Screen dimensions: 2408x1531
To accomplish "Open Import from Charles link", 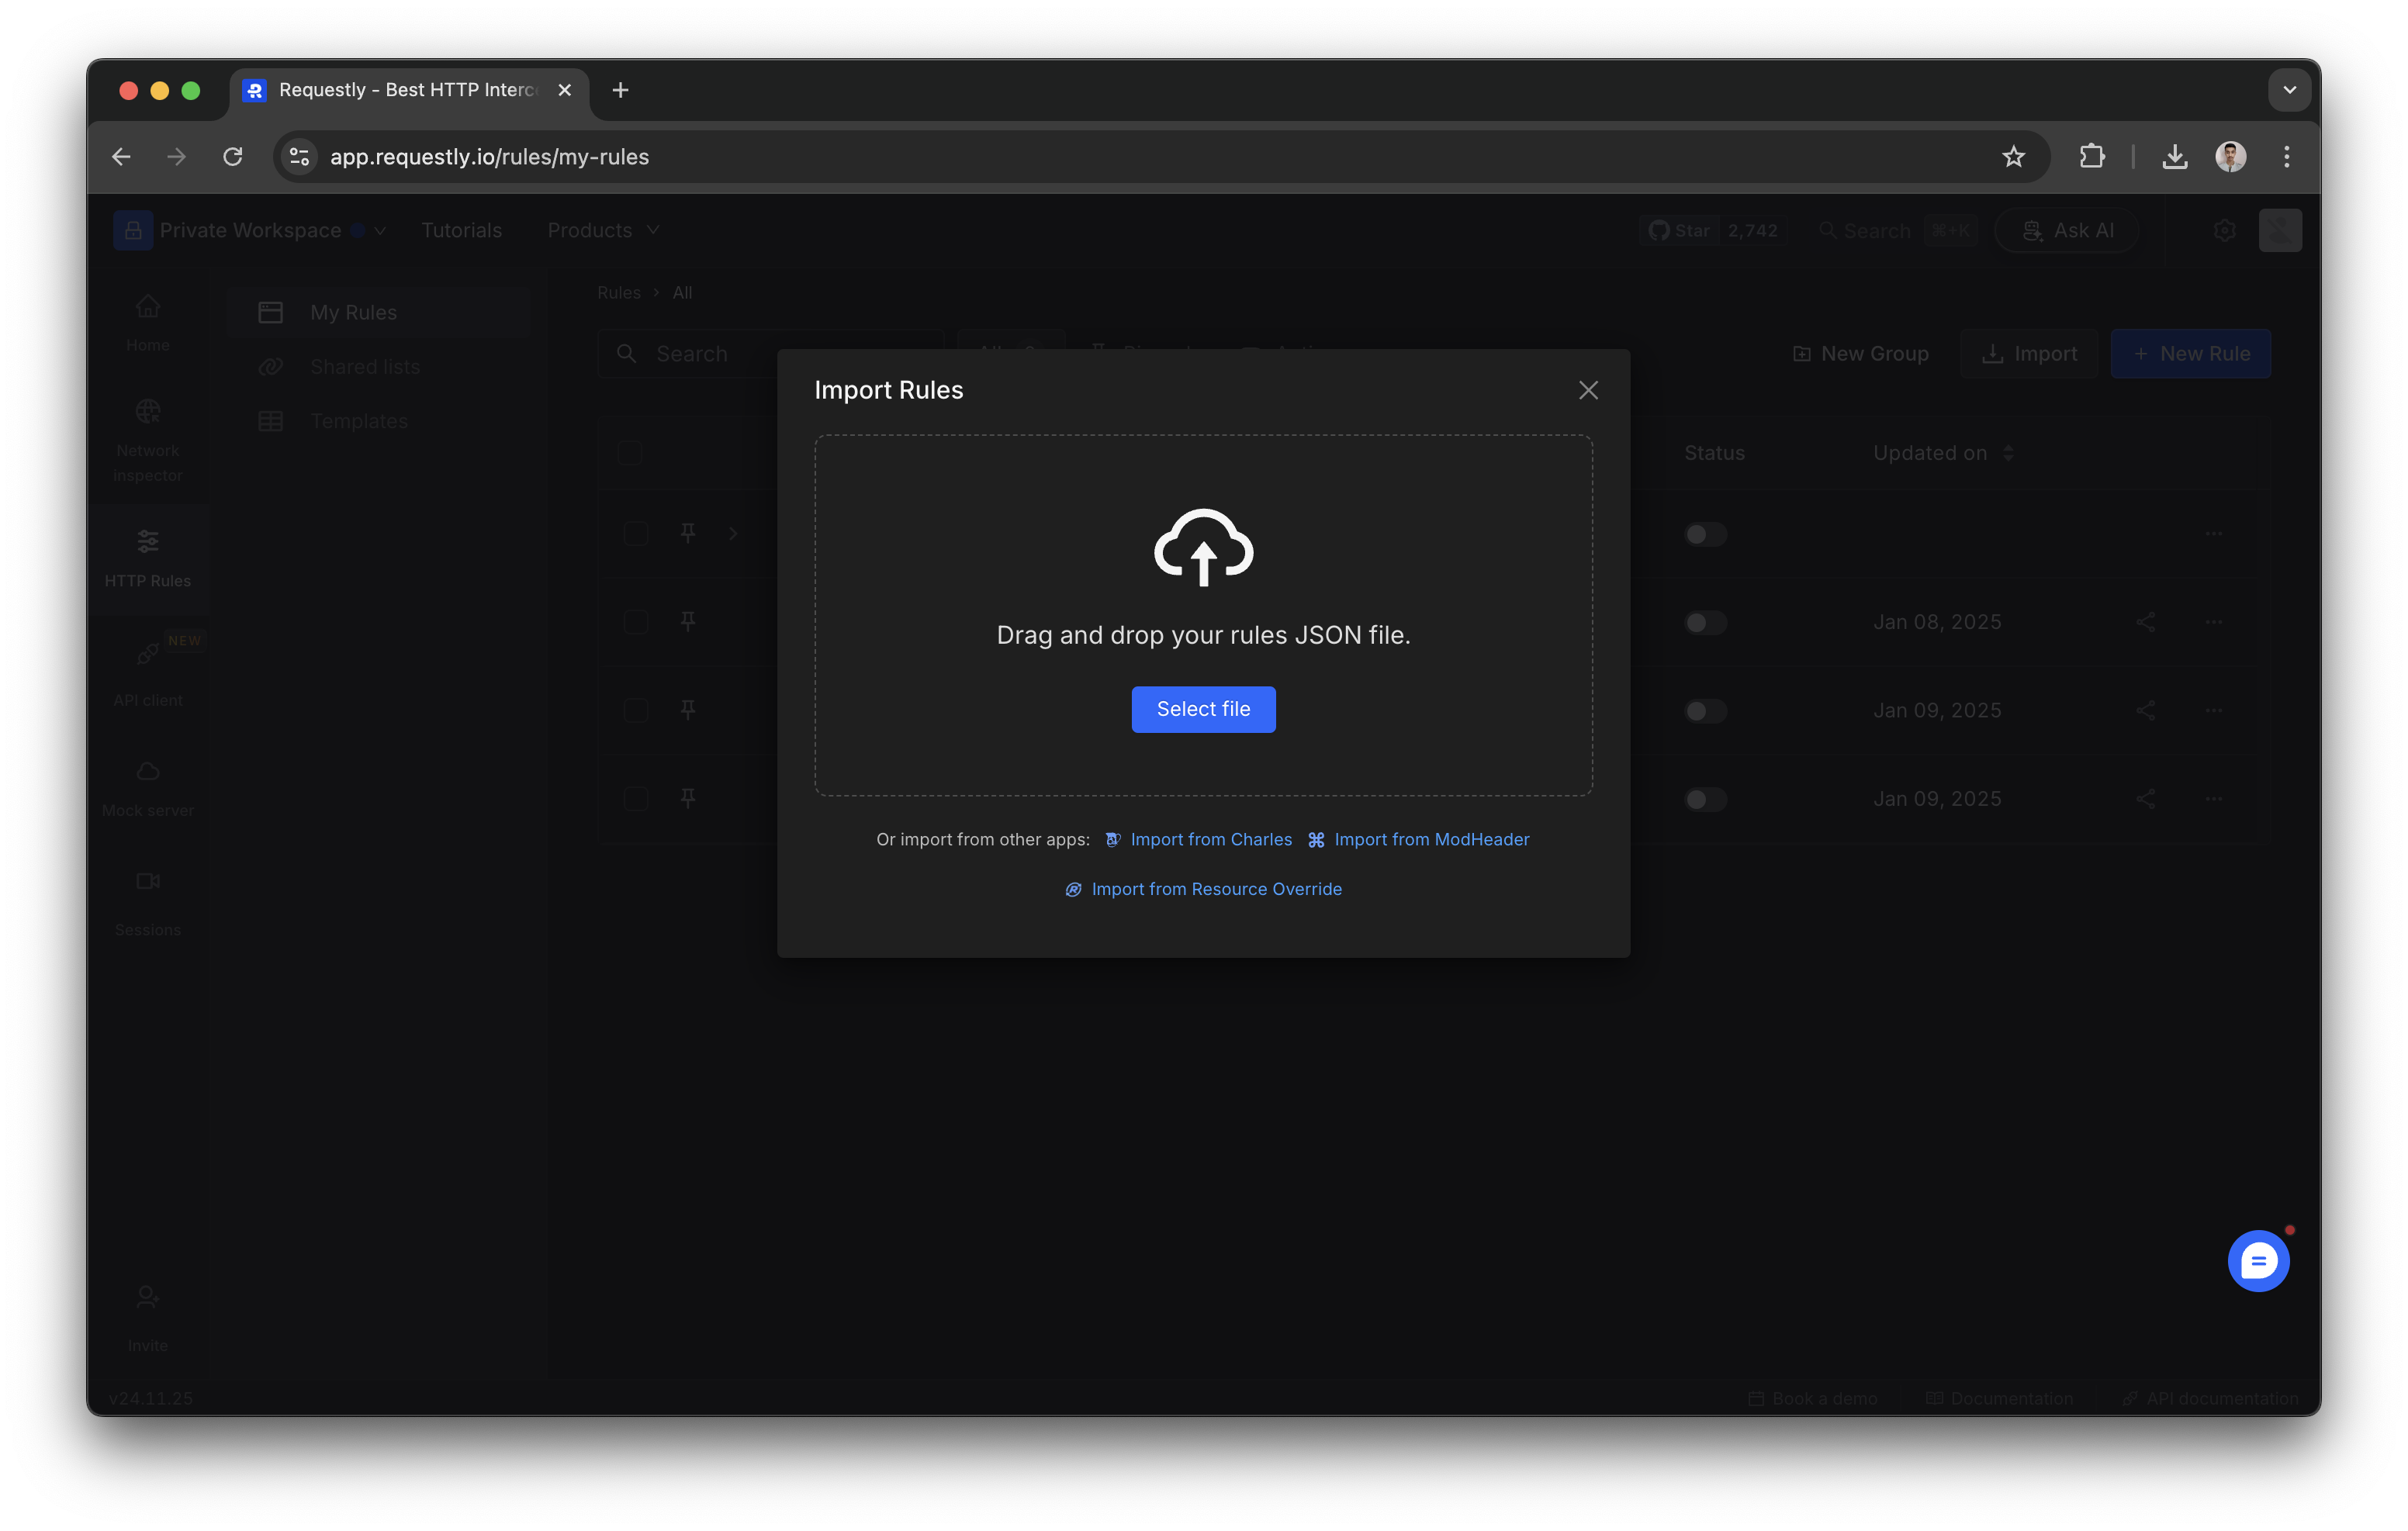I will click(1210, 839).
